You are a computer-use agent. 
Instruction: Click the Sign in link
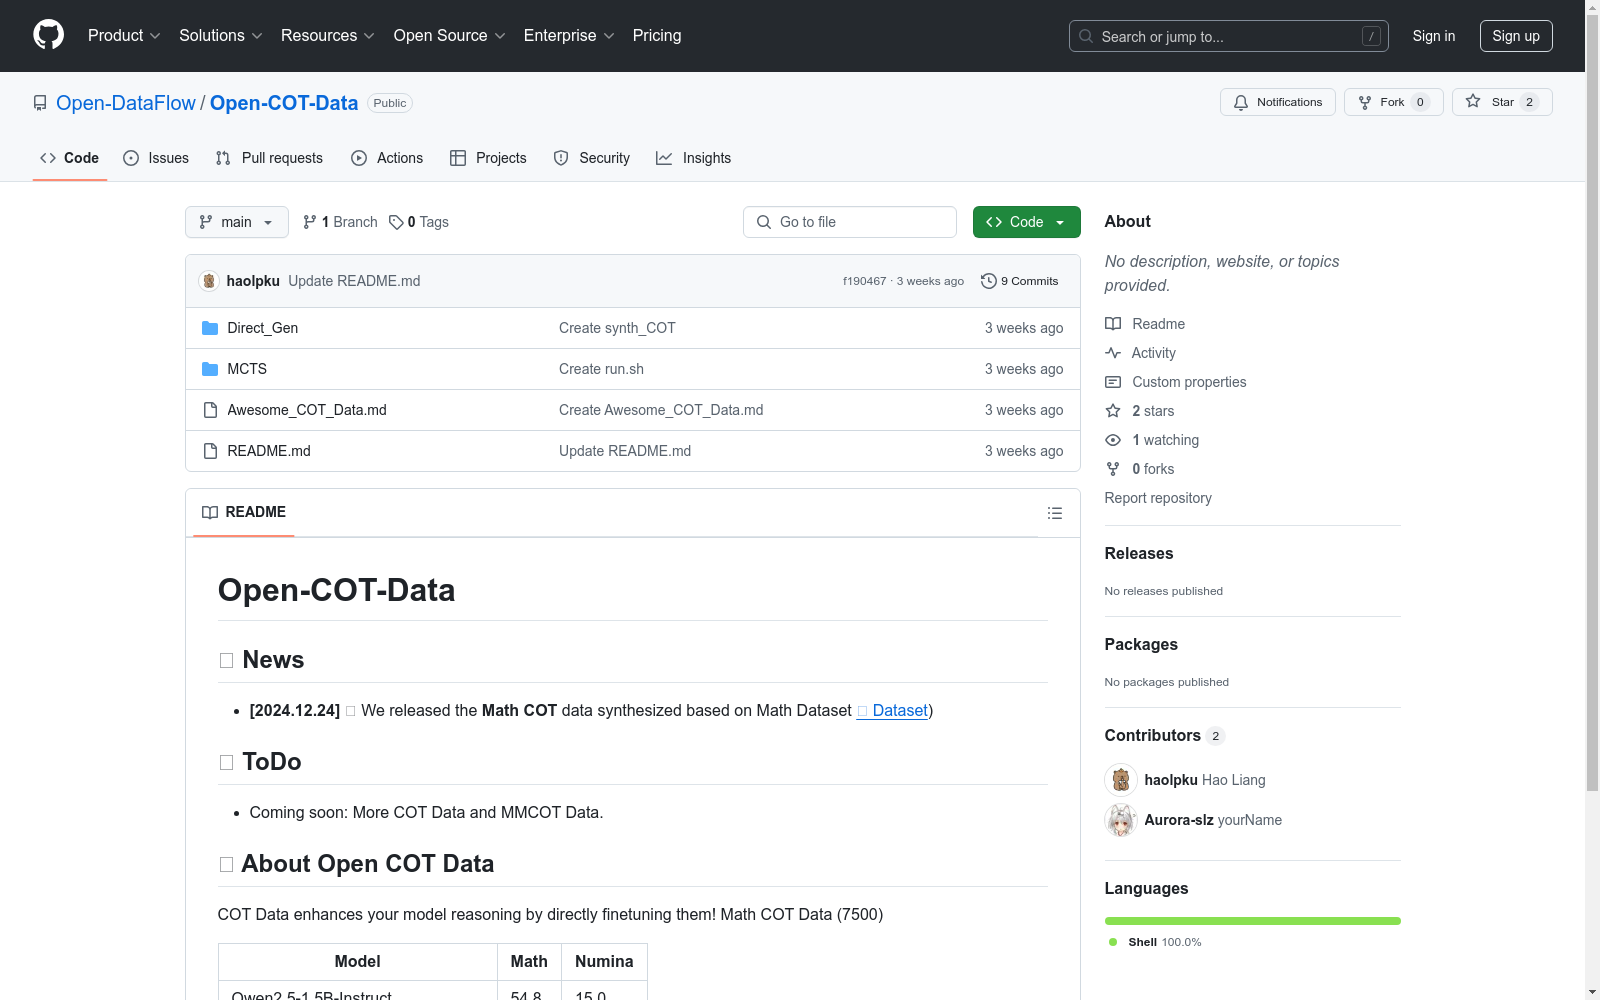point(1434,36)
